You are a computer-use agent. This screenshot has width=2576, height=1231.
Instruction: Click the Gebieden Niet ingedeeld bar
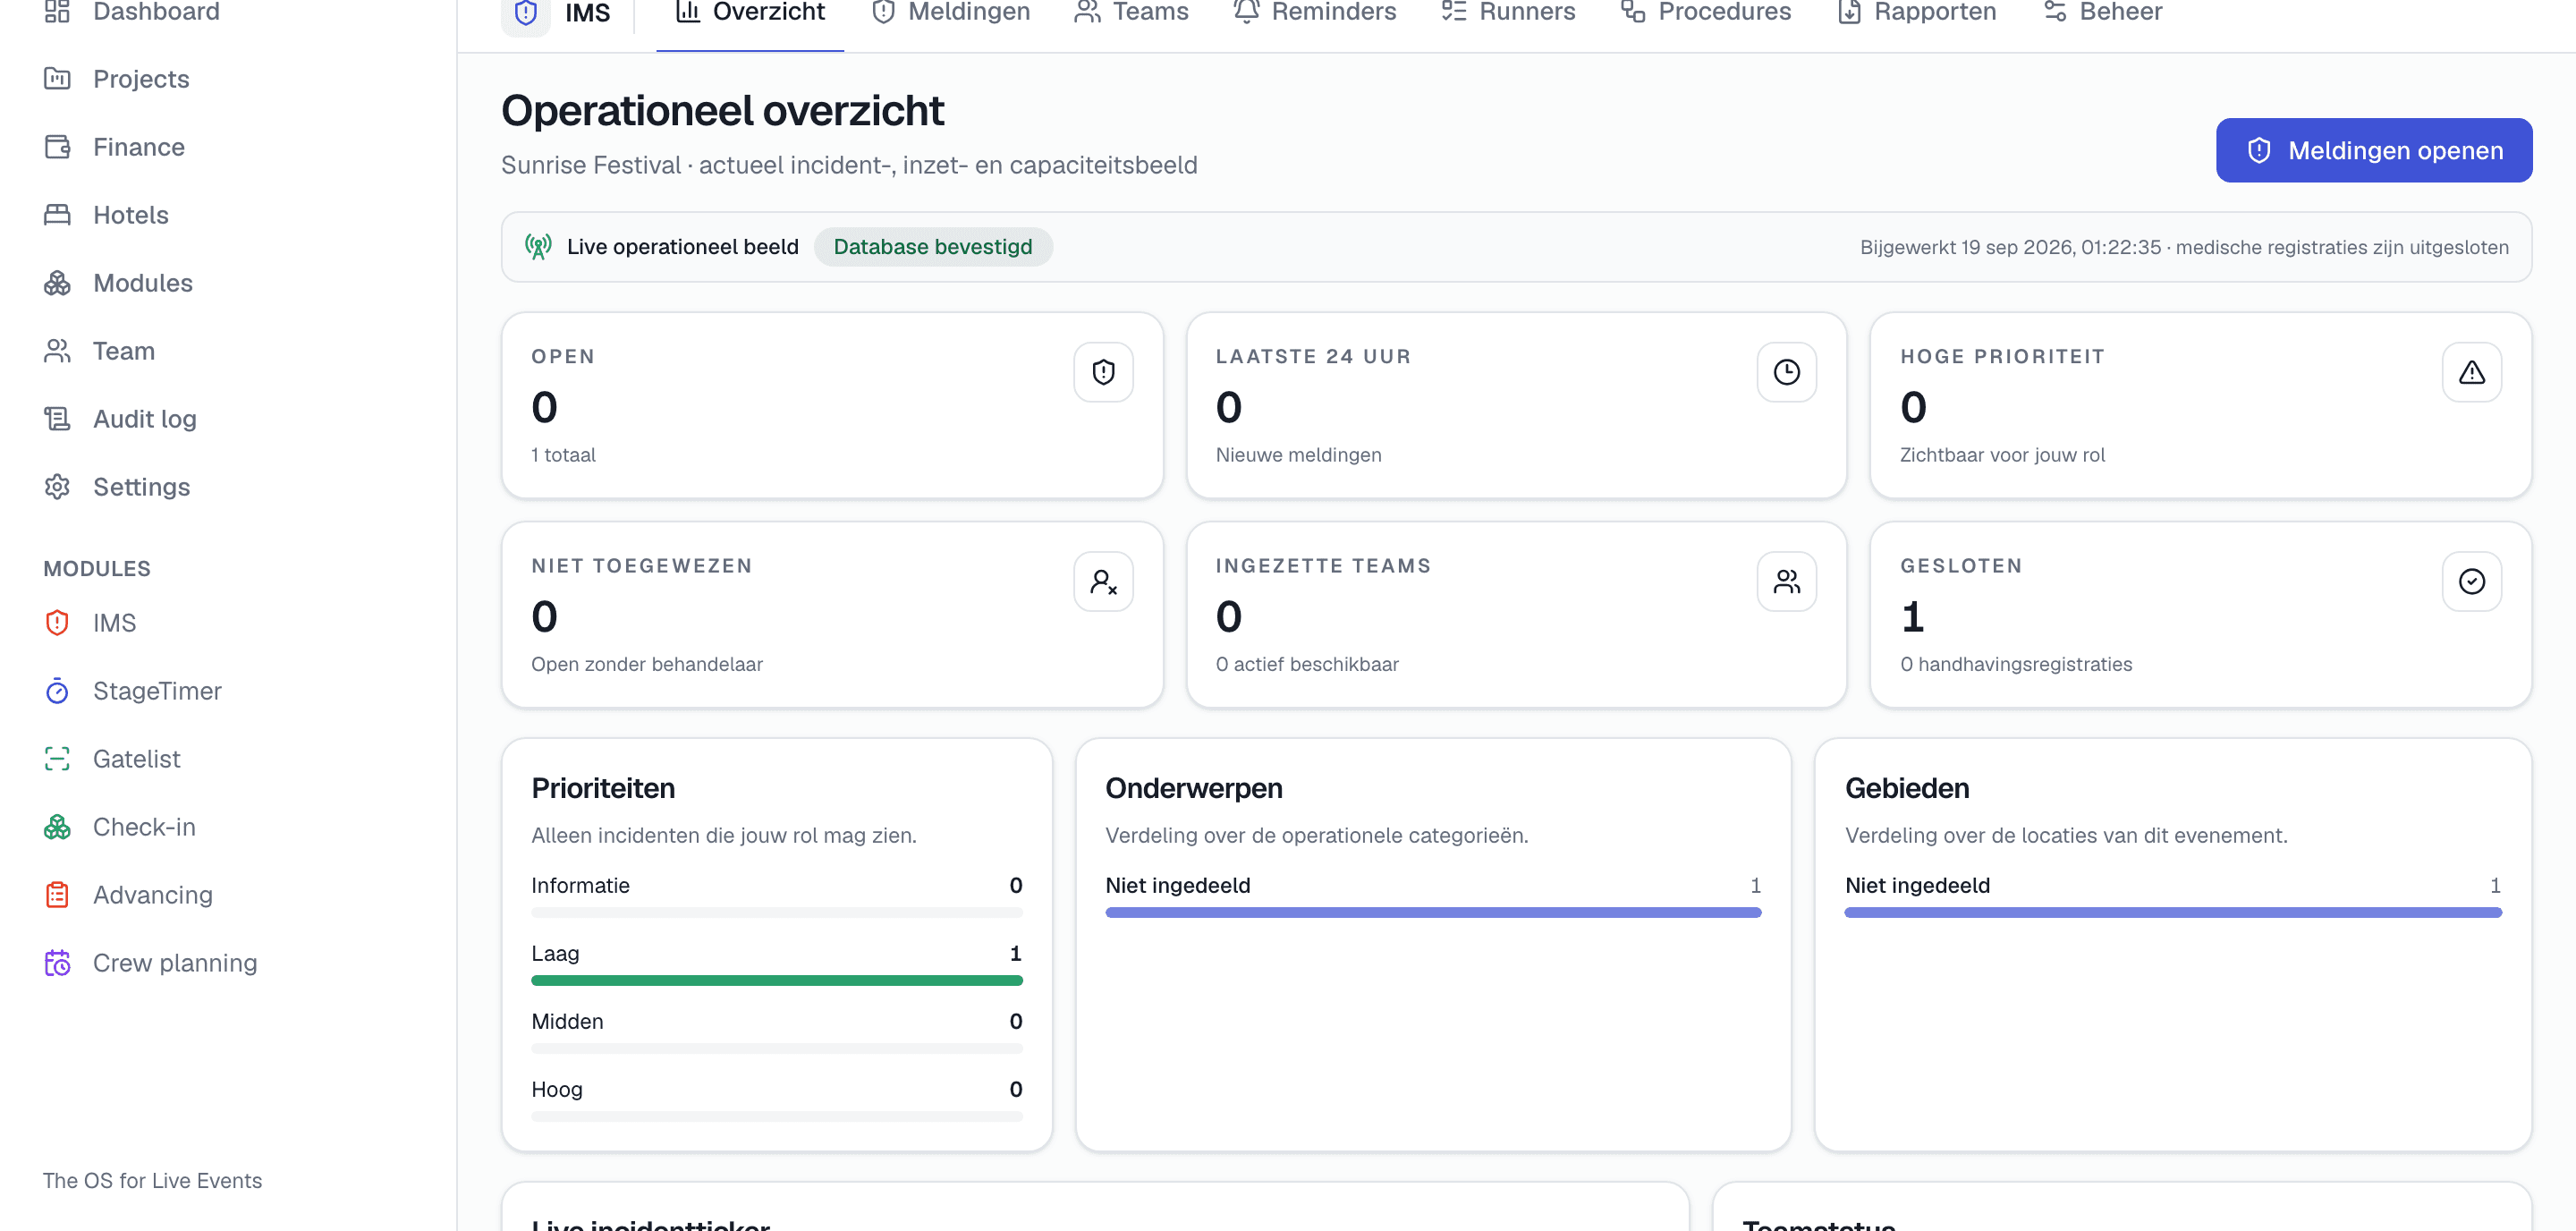(x=2173, y=912)
